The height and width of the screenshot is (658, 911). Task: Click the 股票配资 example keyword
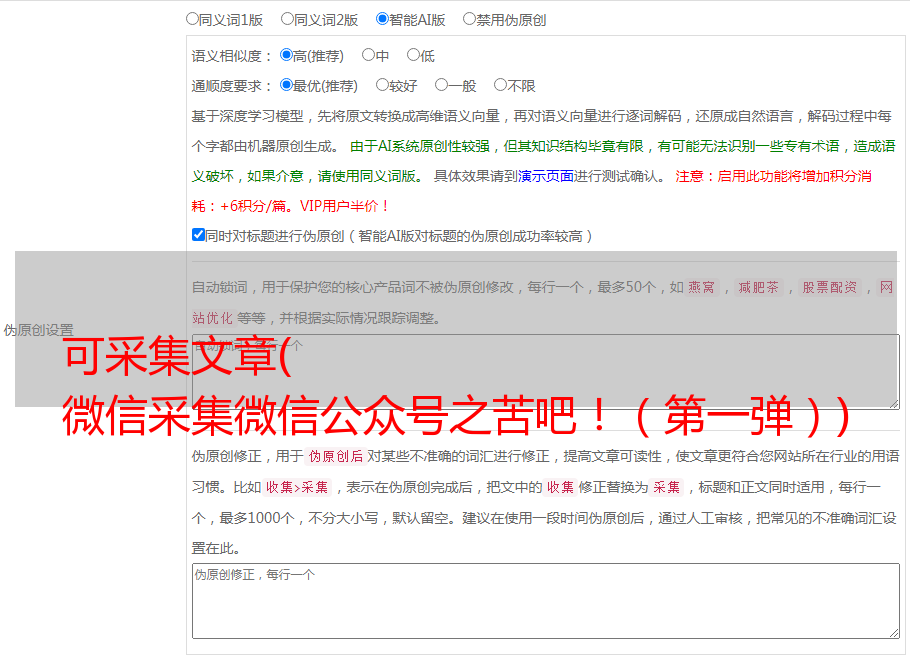[829, 287]
